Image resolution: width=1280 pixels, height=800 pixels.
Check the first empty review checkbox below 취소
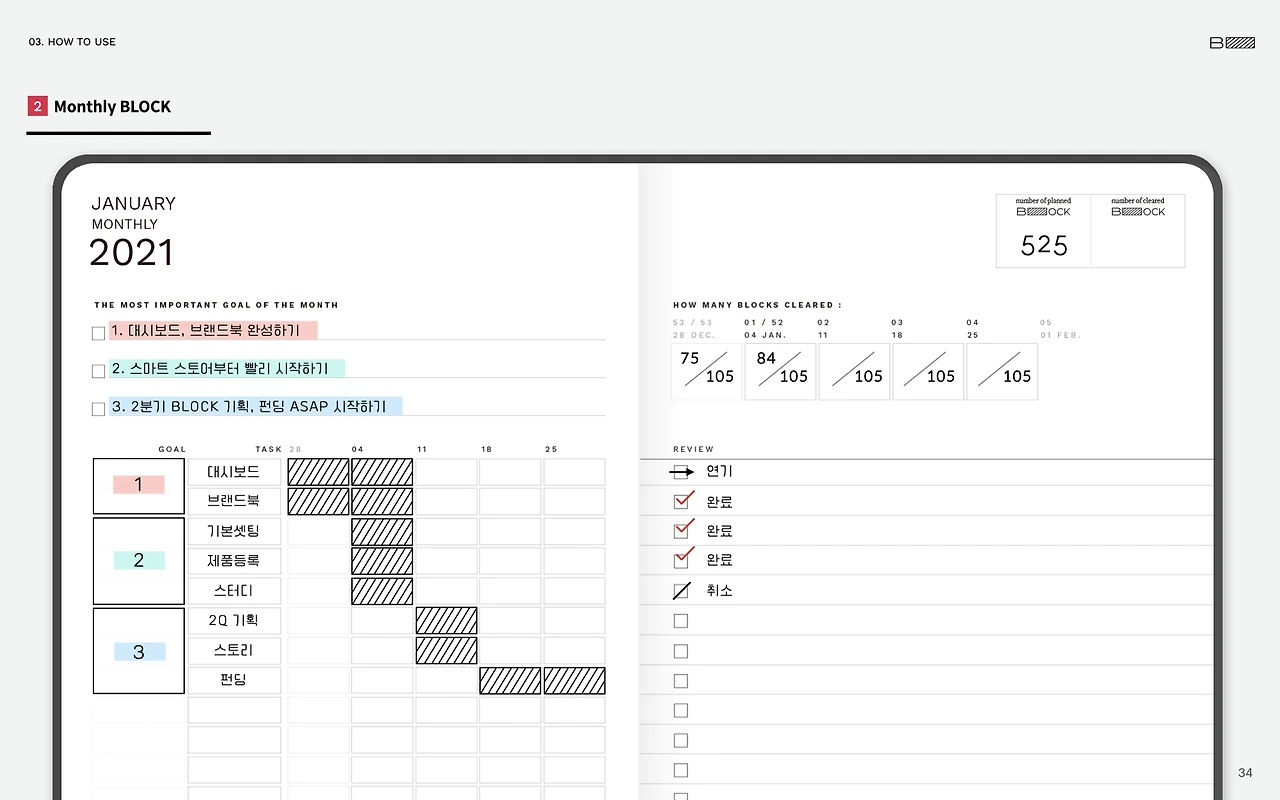pos(681,620)
